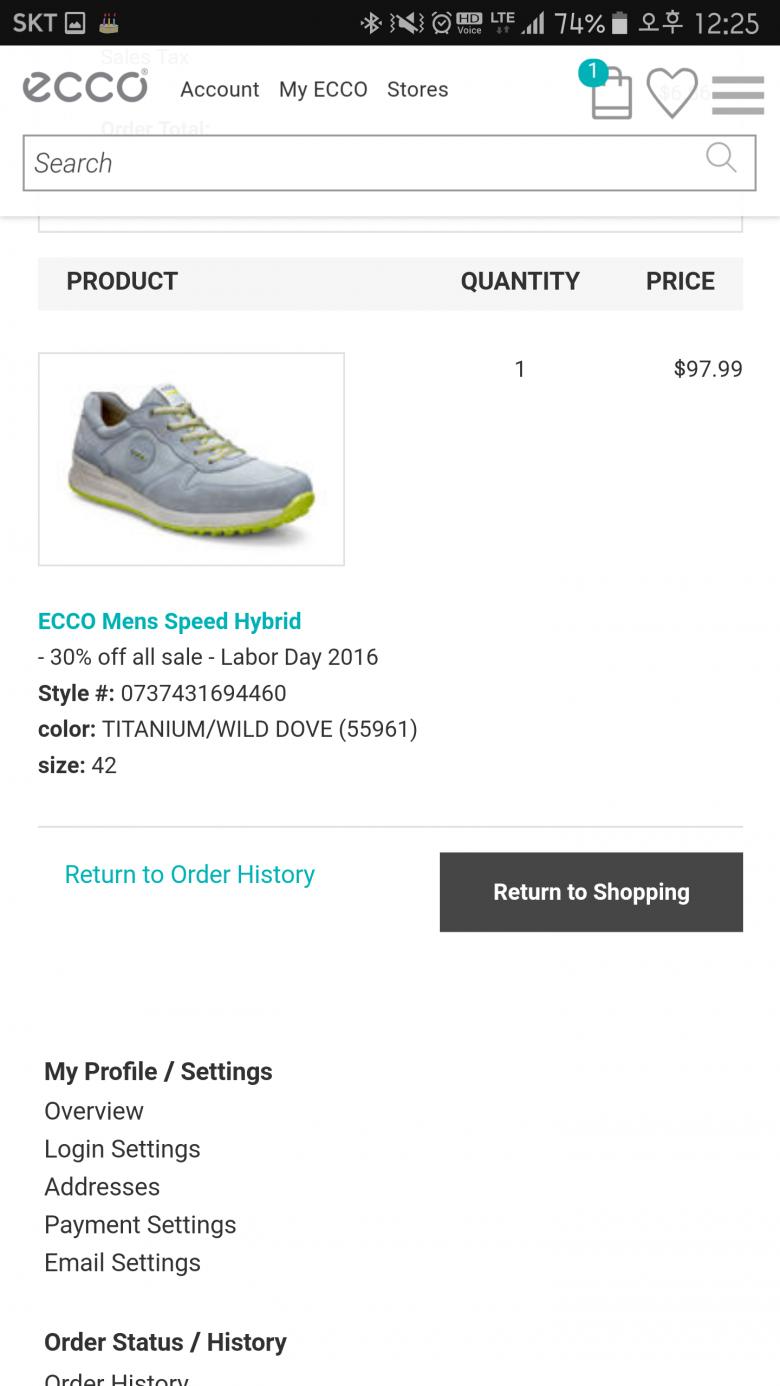
Task: Open ECCO Mens Speed Hybrid product link
Action: click(169, 621)
